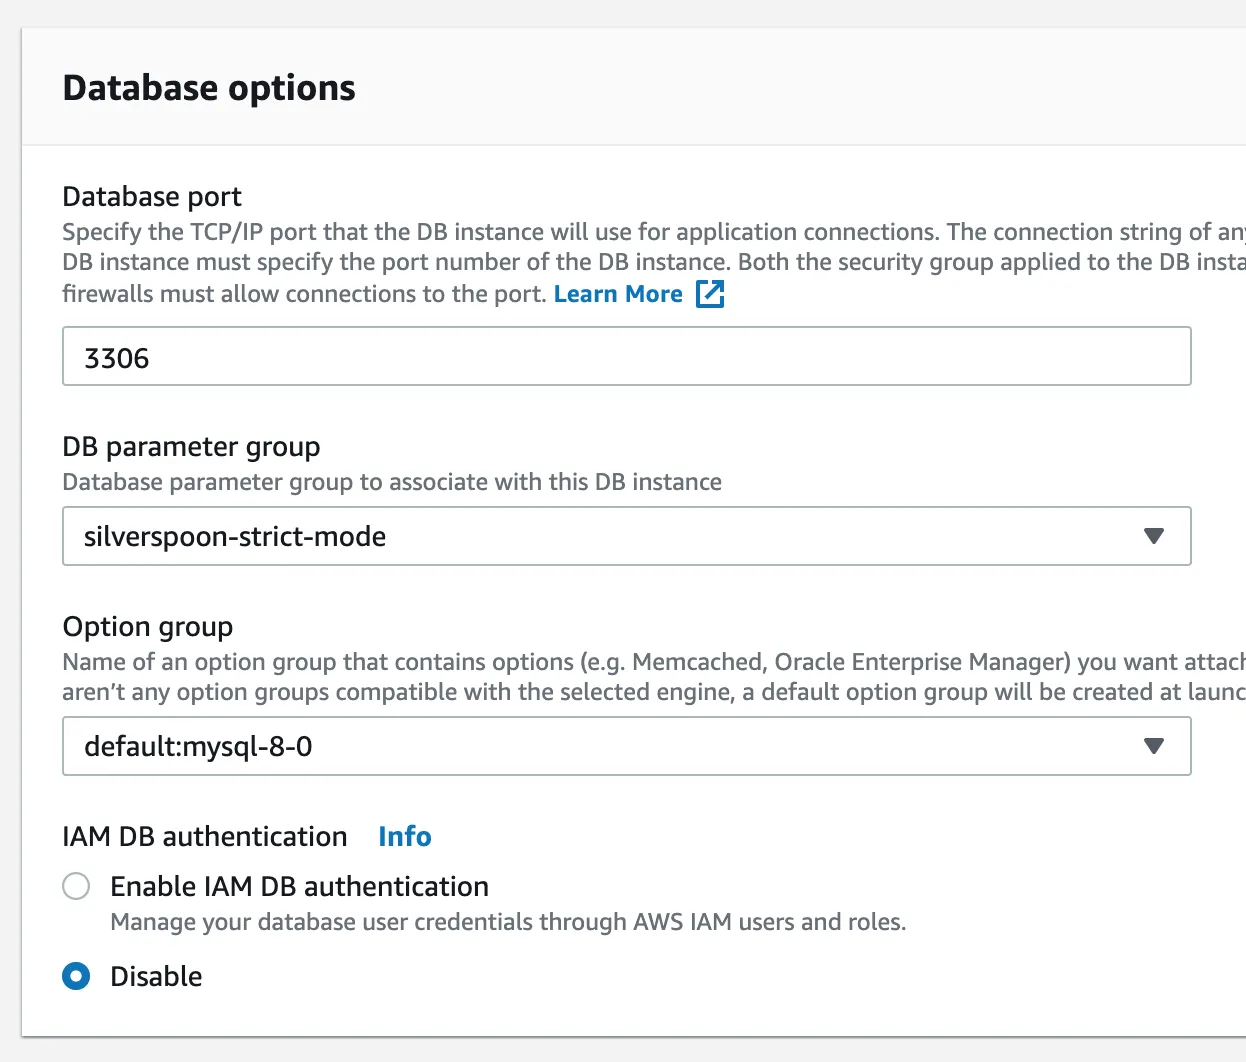Click the 'Database options' section heading

[x=209, y=88]
